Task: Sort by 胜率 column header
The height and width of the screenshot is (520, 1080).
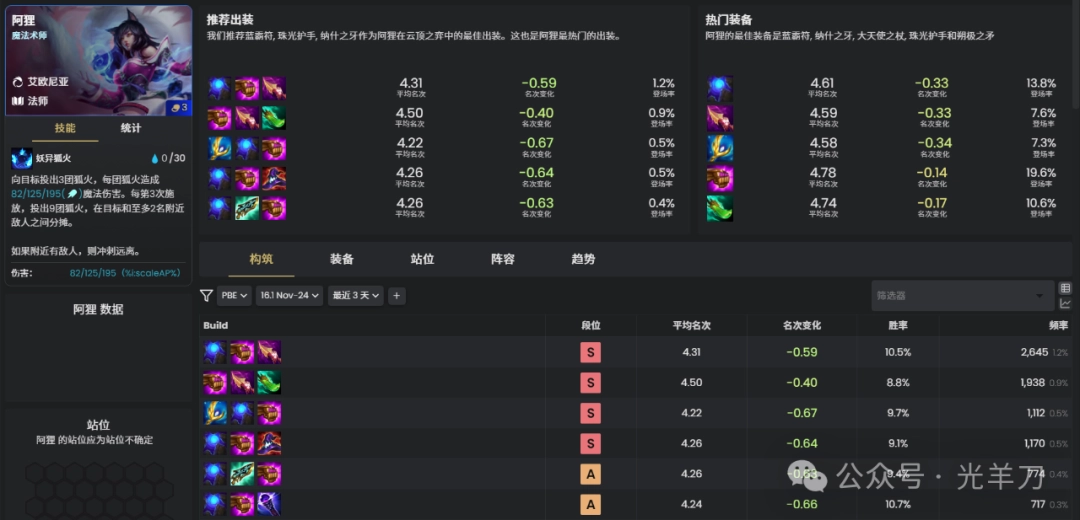Action: [x=897, y=325]
